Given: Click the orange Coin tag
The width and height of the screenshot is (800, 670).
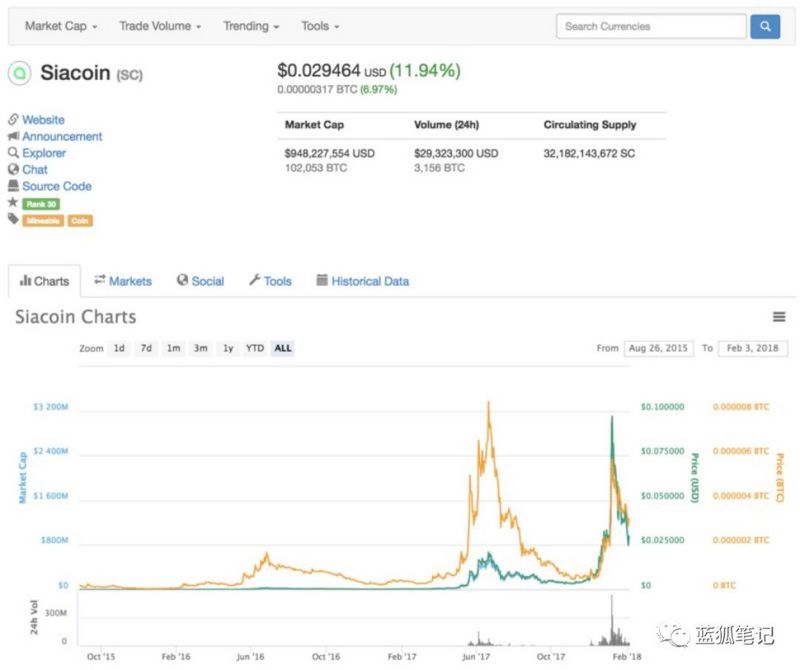Looking at the screenshot, I should pos(80,220).
